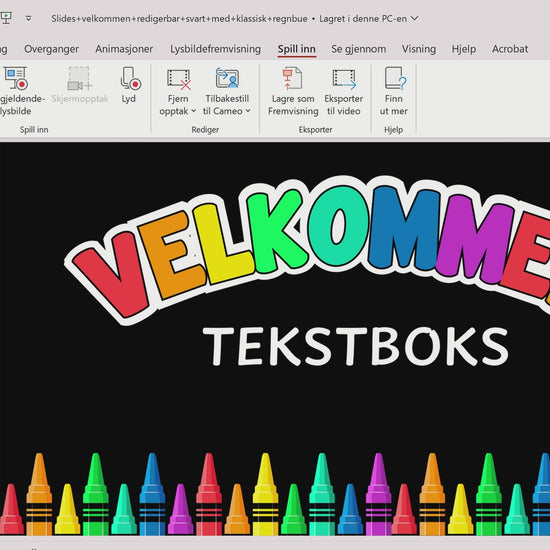Open the customize quick access toolbar arrow
The image size is (550, 550).
pos(28,18)
